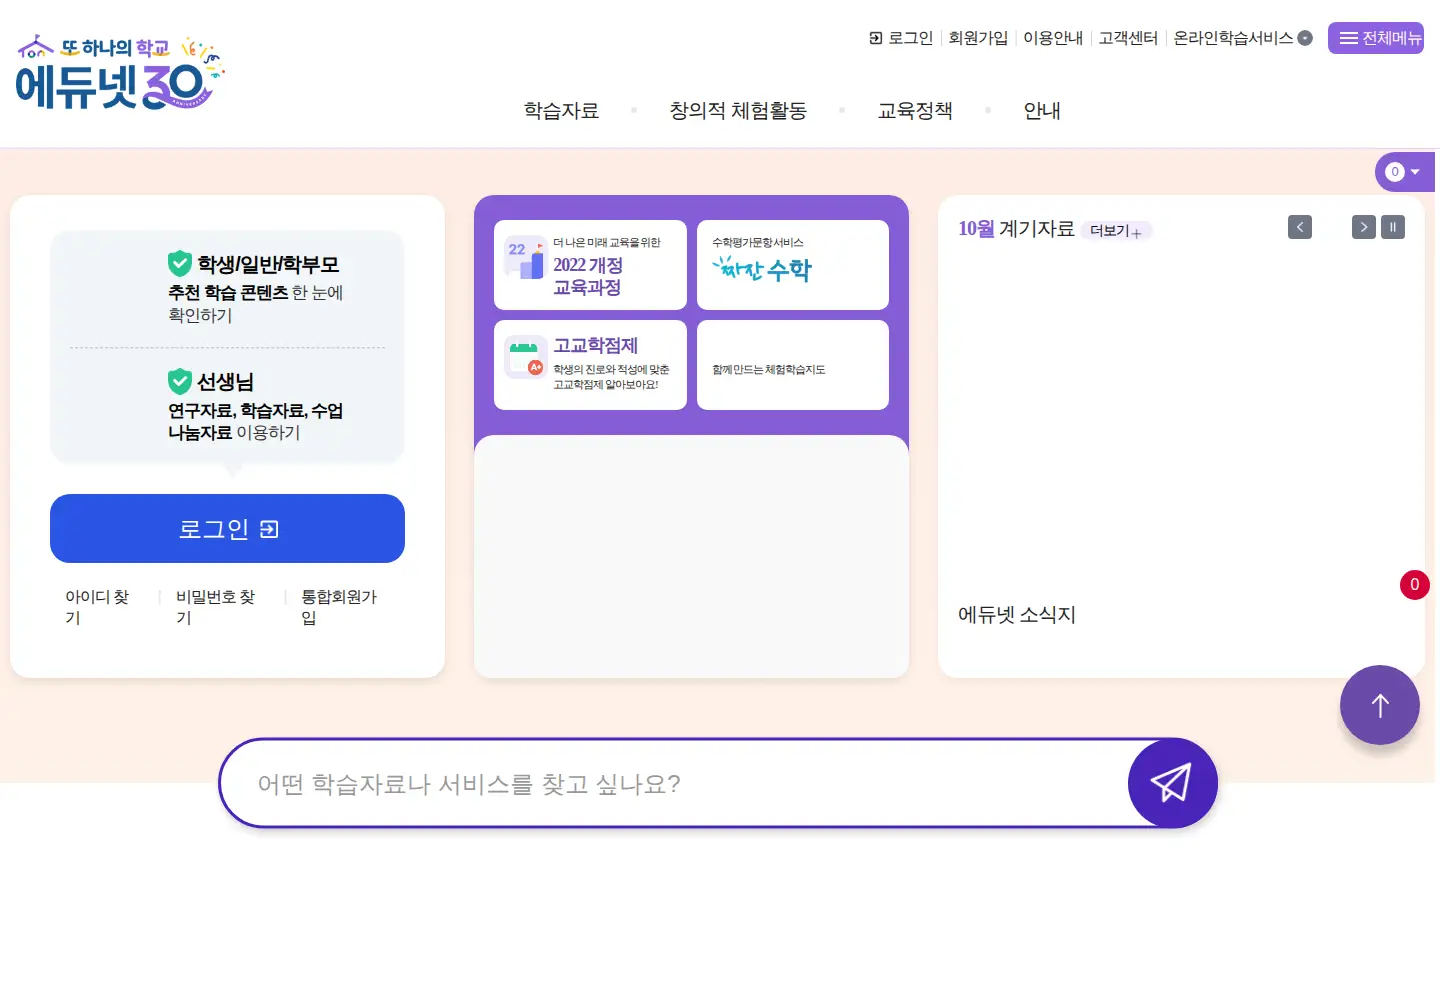Viewport: 1440px width, 1000px height.
Task: Click the 선생님 heading text
Action: tap(225, 382)
